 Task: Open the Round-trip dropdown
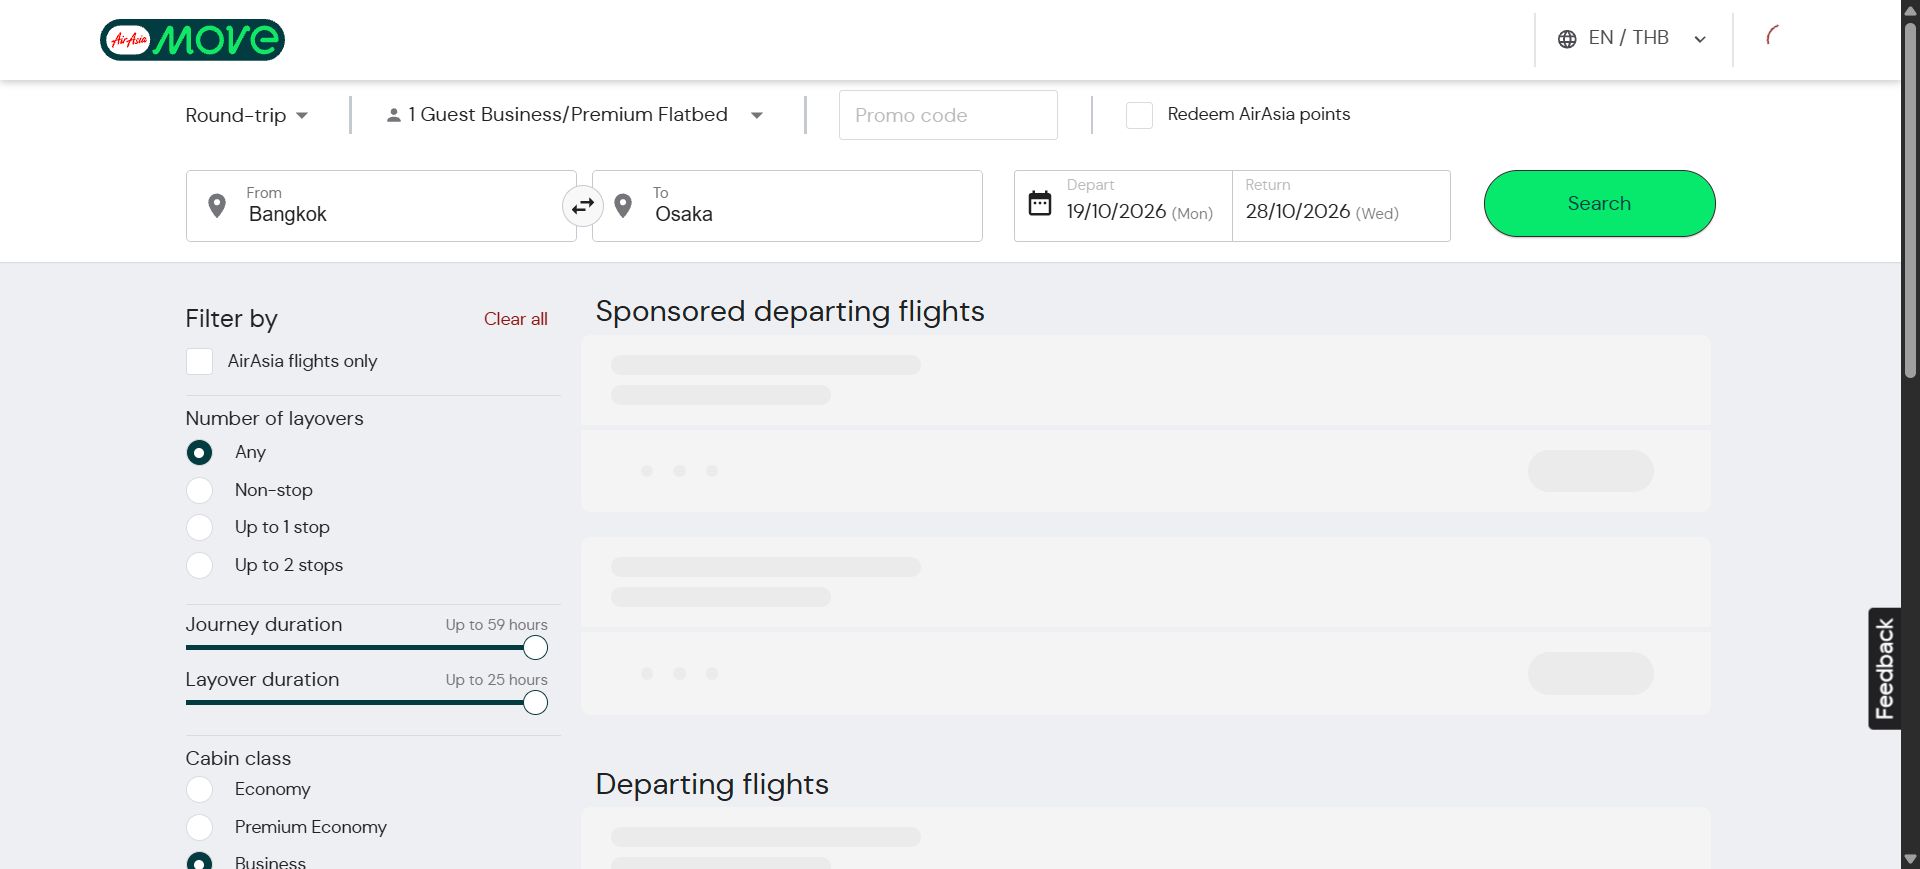(246, 116)
